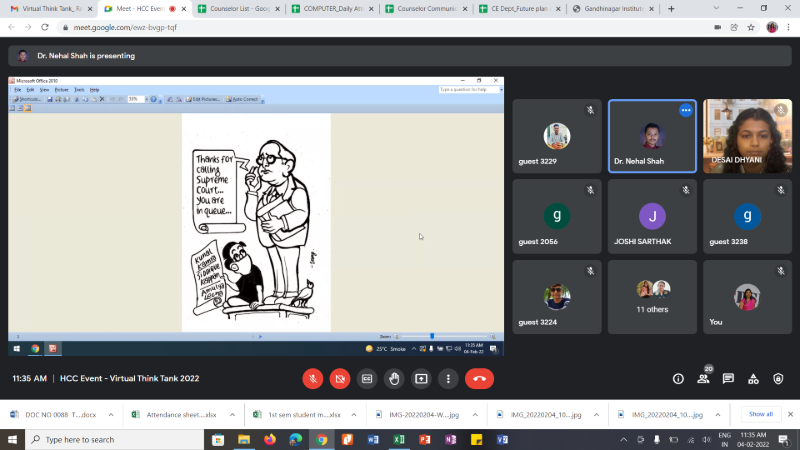This screenshot has width=800, height=450.
Task: Open Picture menu in presented Office window
Action: [x=61, y=90]
